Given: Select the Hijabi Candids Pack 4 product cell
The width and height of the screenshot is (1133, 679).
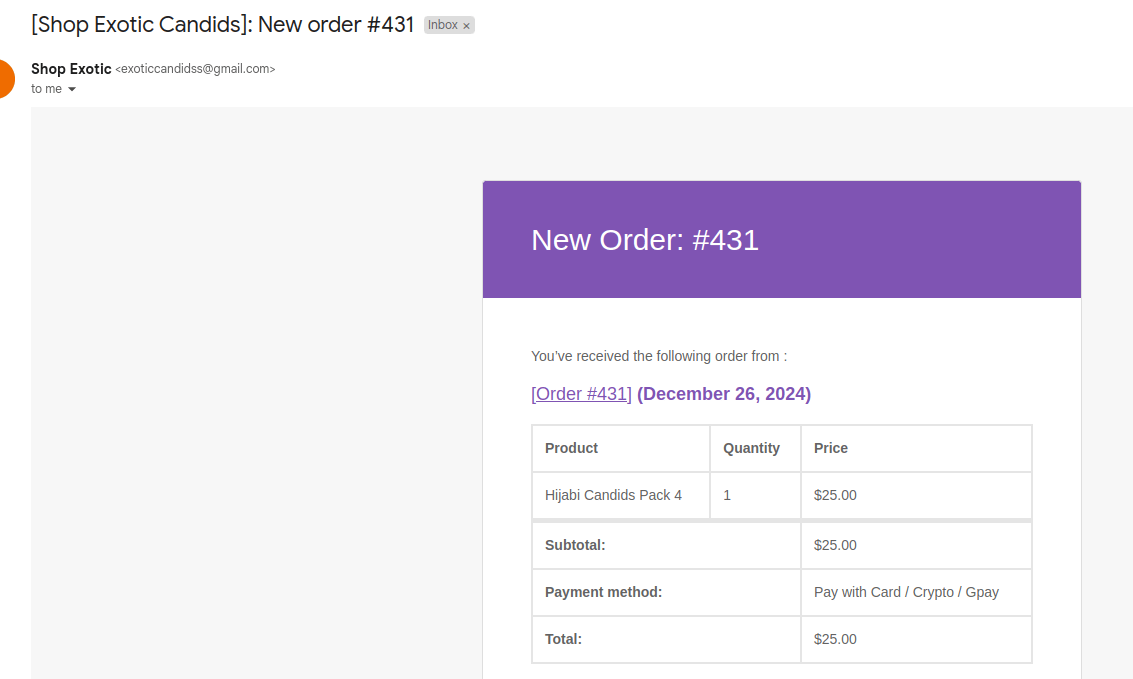Looking at the screenshot, I should click(613, 495).
